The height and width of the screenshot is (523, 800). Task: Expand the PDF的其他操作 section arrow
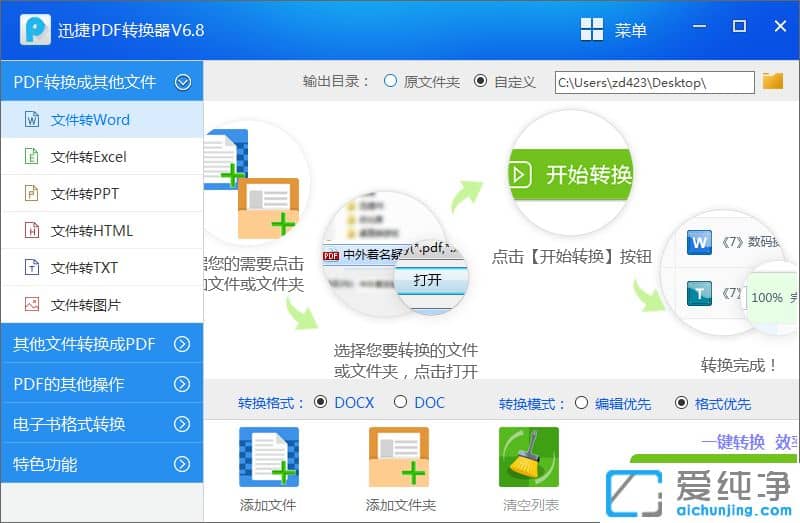(x=182, y=384)
